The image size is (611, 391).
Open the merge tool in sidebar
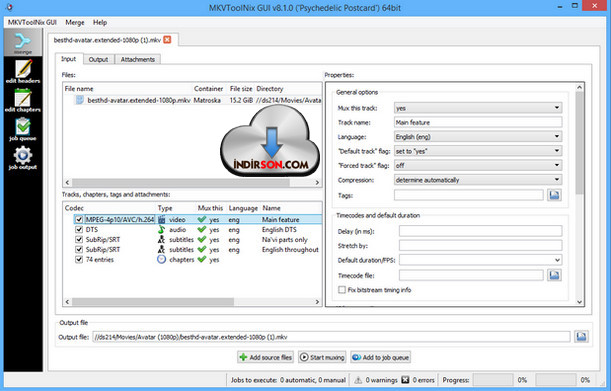pos(23,42)
